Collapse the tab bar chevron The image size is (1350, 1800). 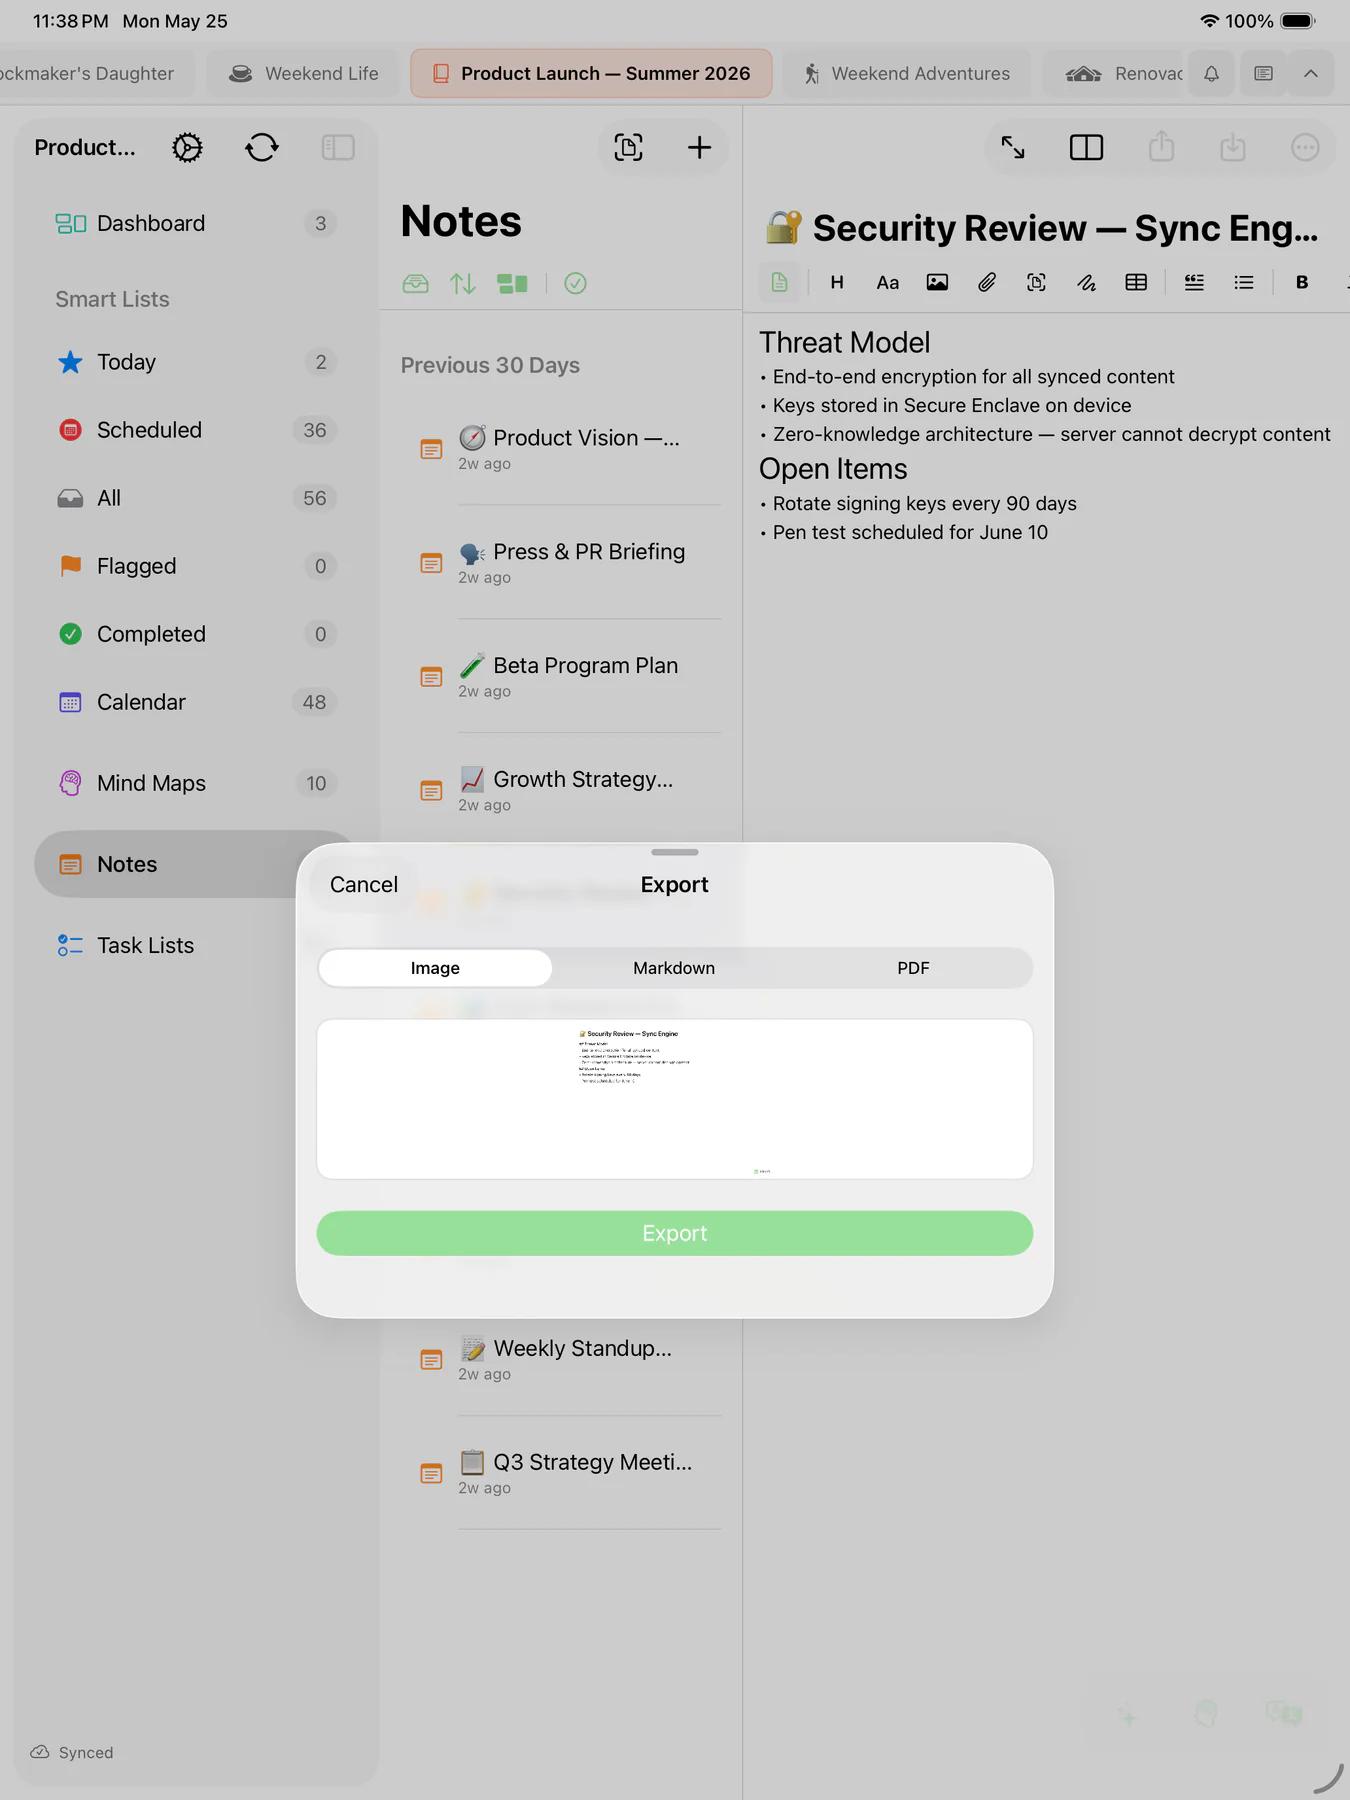(1311, 74)
